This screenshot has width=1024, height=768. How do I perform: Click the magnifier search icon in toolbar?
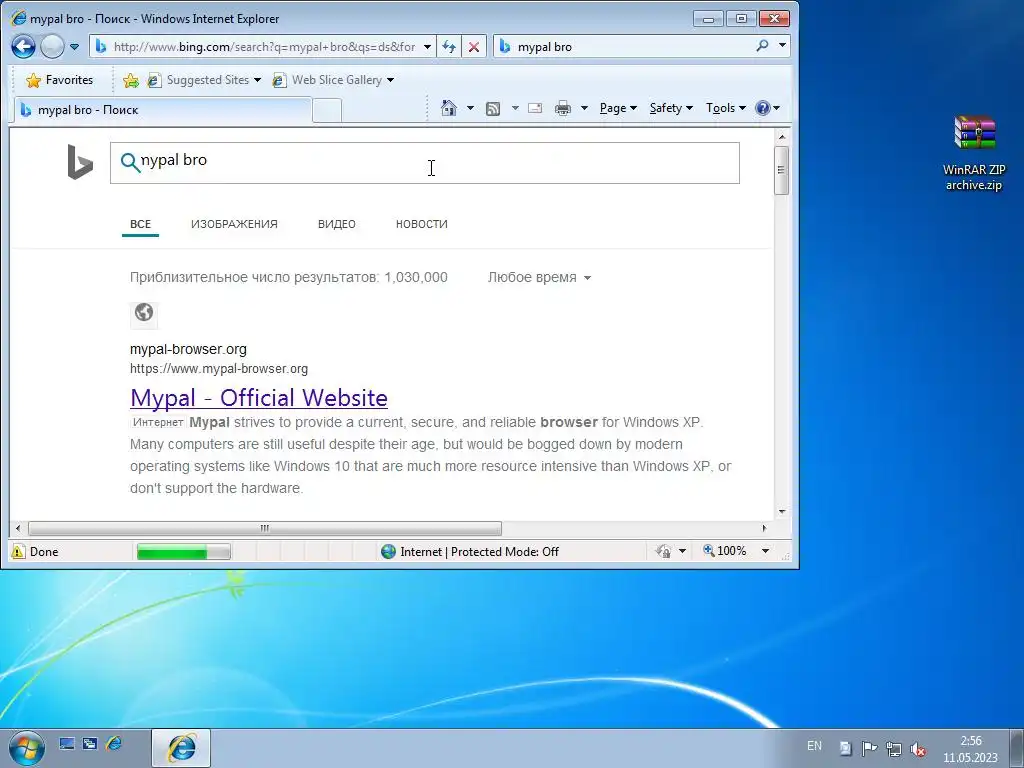(x=762, y=46)
